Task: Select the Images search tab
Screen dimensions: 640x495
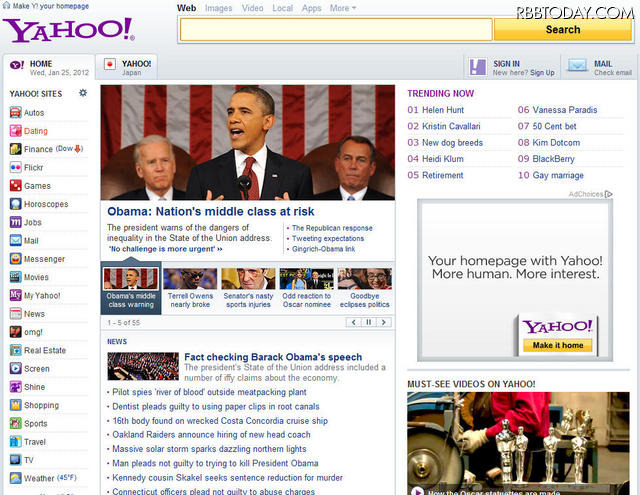Action: tap(218, 8)
